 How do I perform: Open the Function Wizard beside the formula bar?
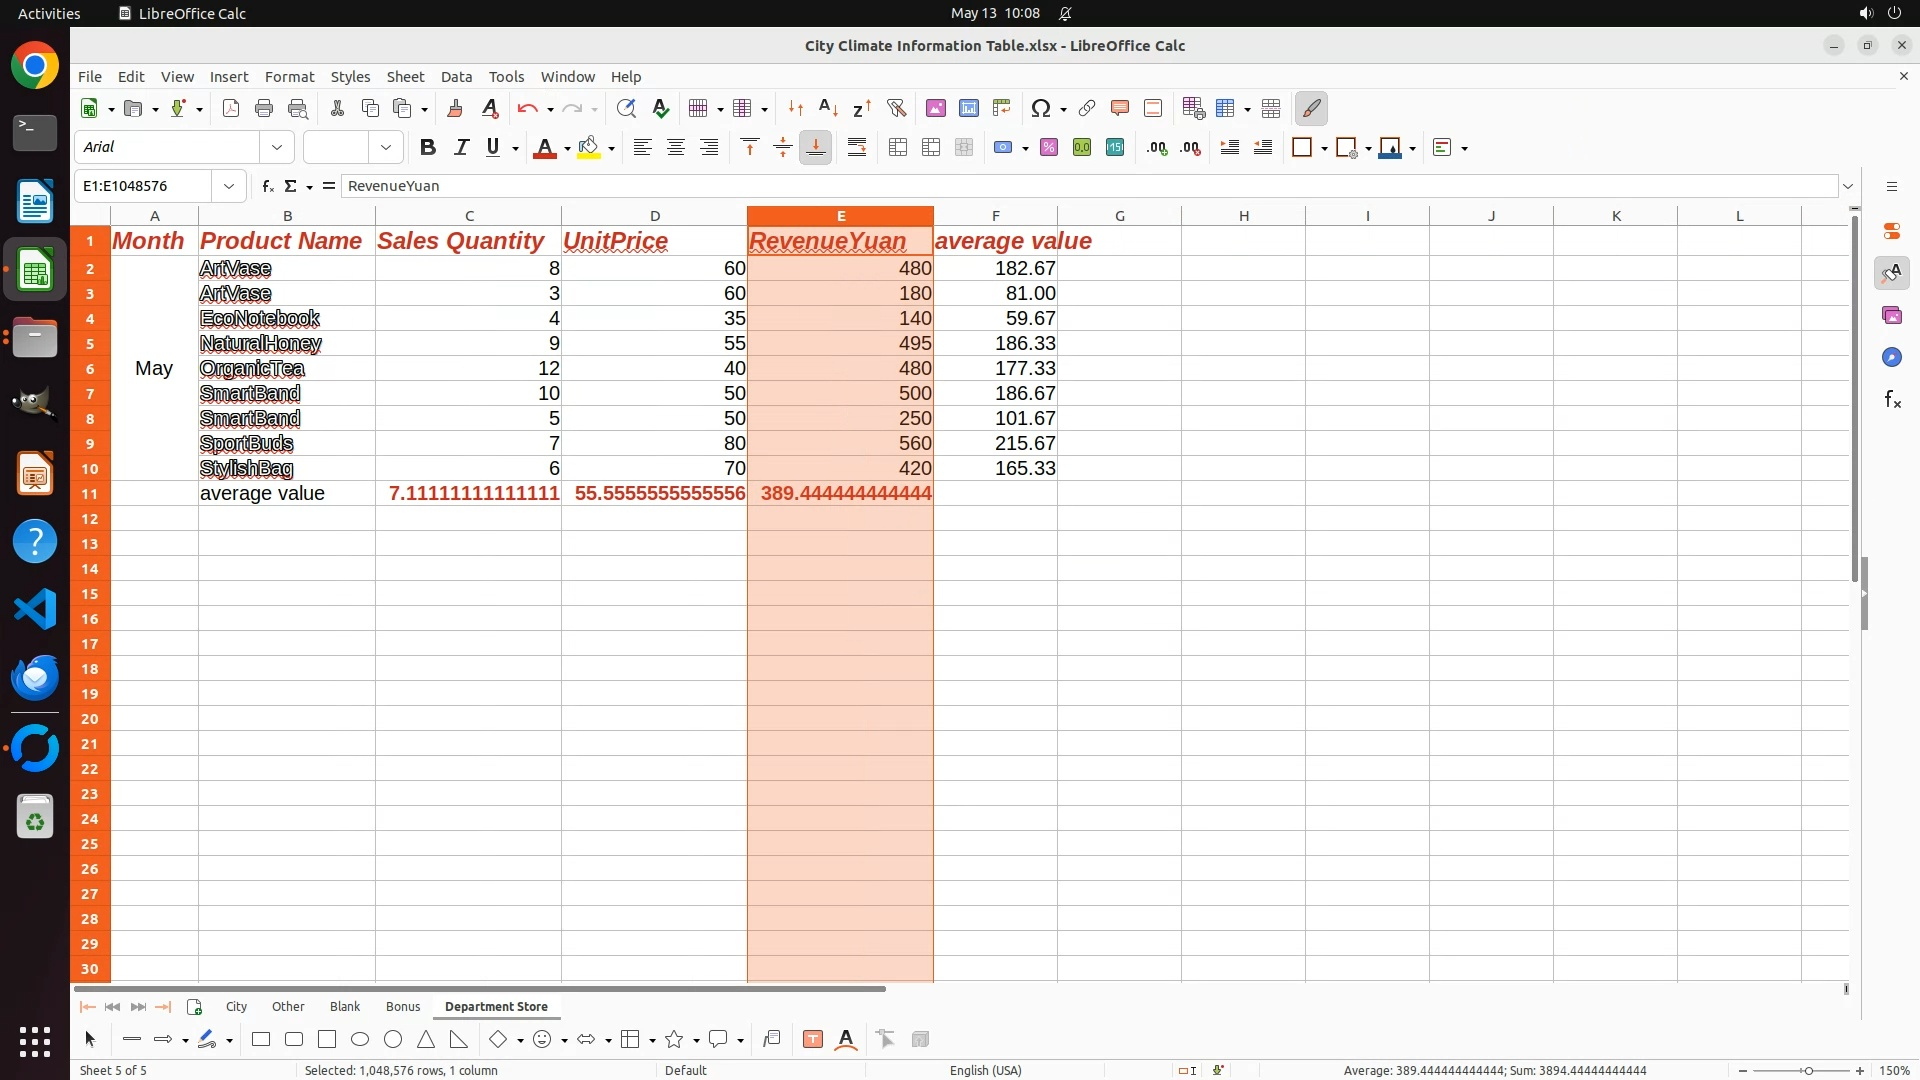tap(267, 186)
